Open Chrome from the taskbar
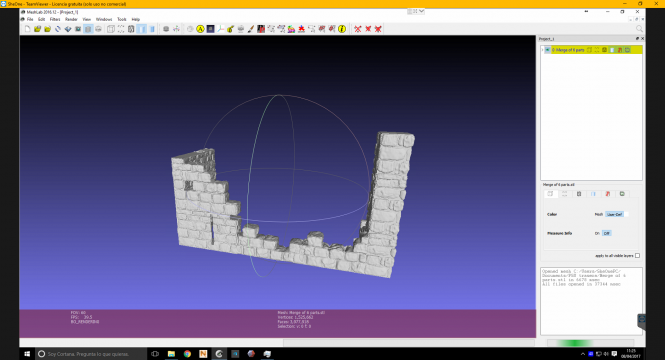The width and height of the screenshot is (665, 360). (187, 354)
